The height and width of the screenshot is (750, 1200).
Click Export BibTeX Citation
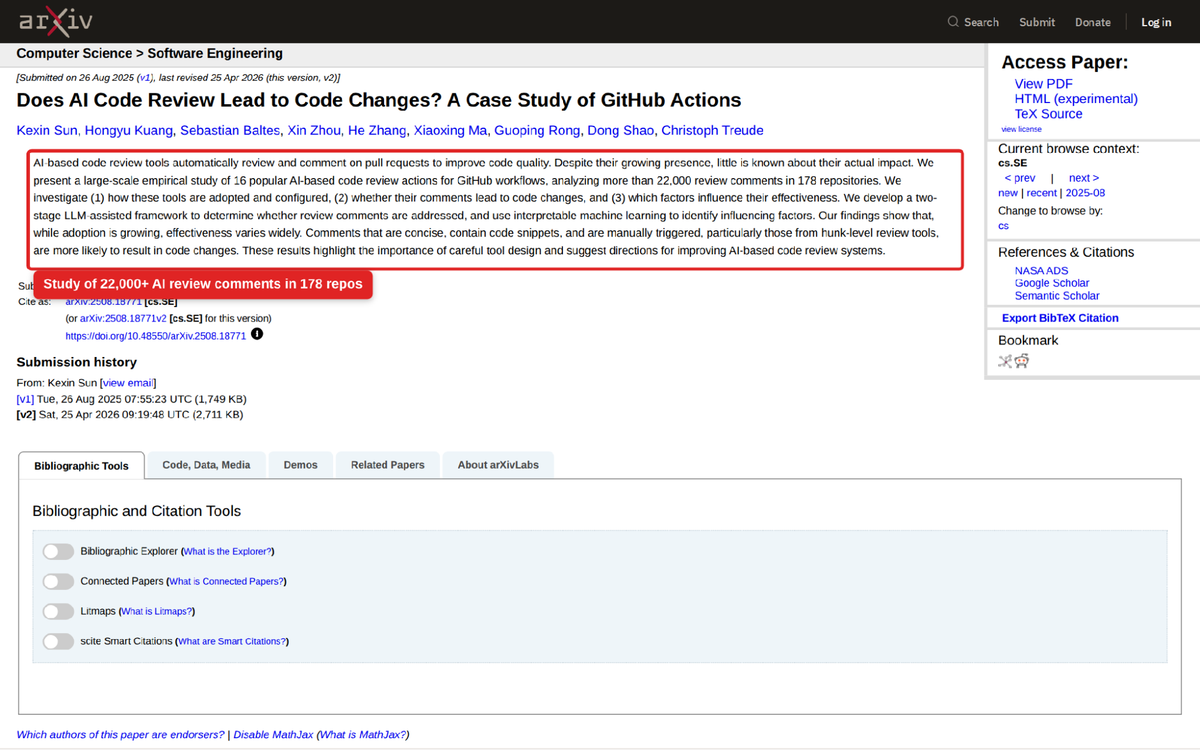pyautogui.click(x=1060, y=318)
